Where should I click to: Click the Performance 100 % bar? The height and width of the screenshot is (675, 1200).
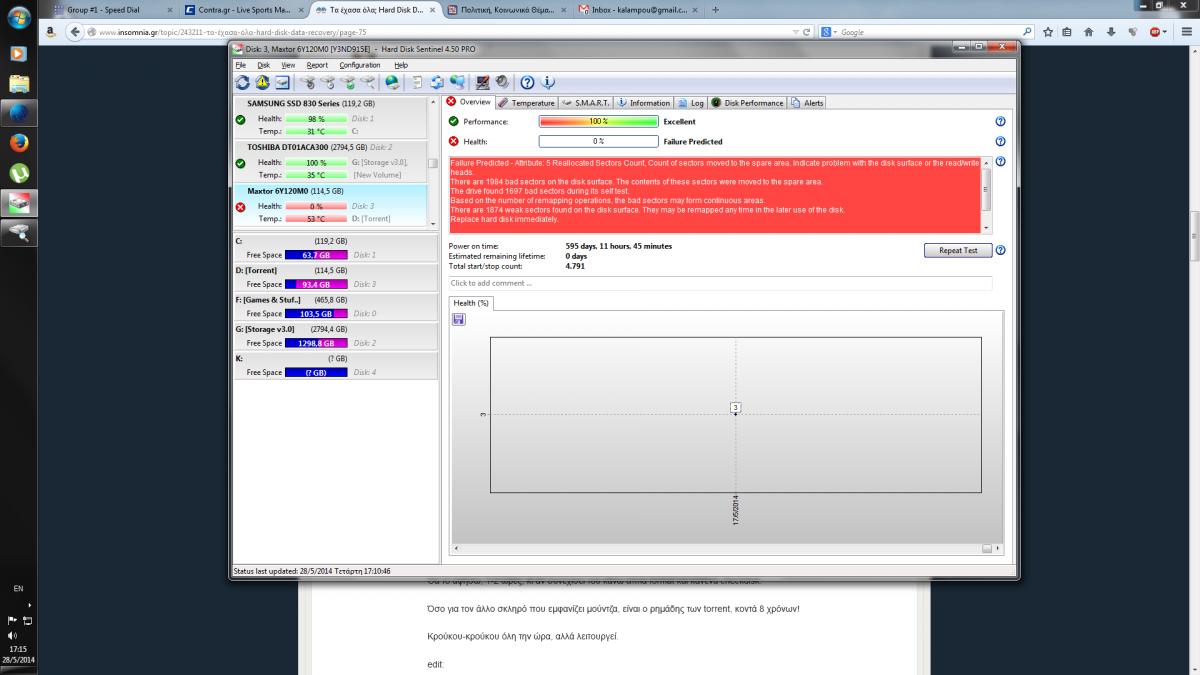(598, 121)
